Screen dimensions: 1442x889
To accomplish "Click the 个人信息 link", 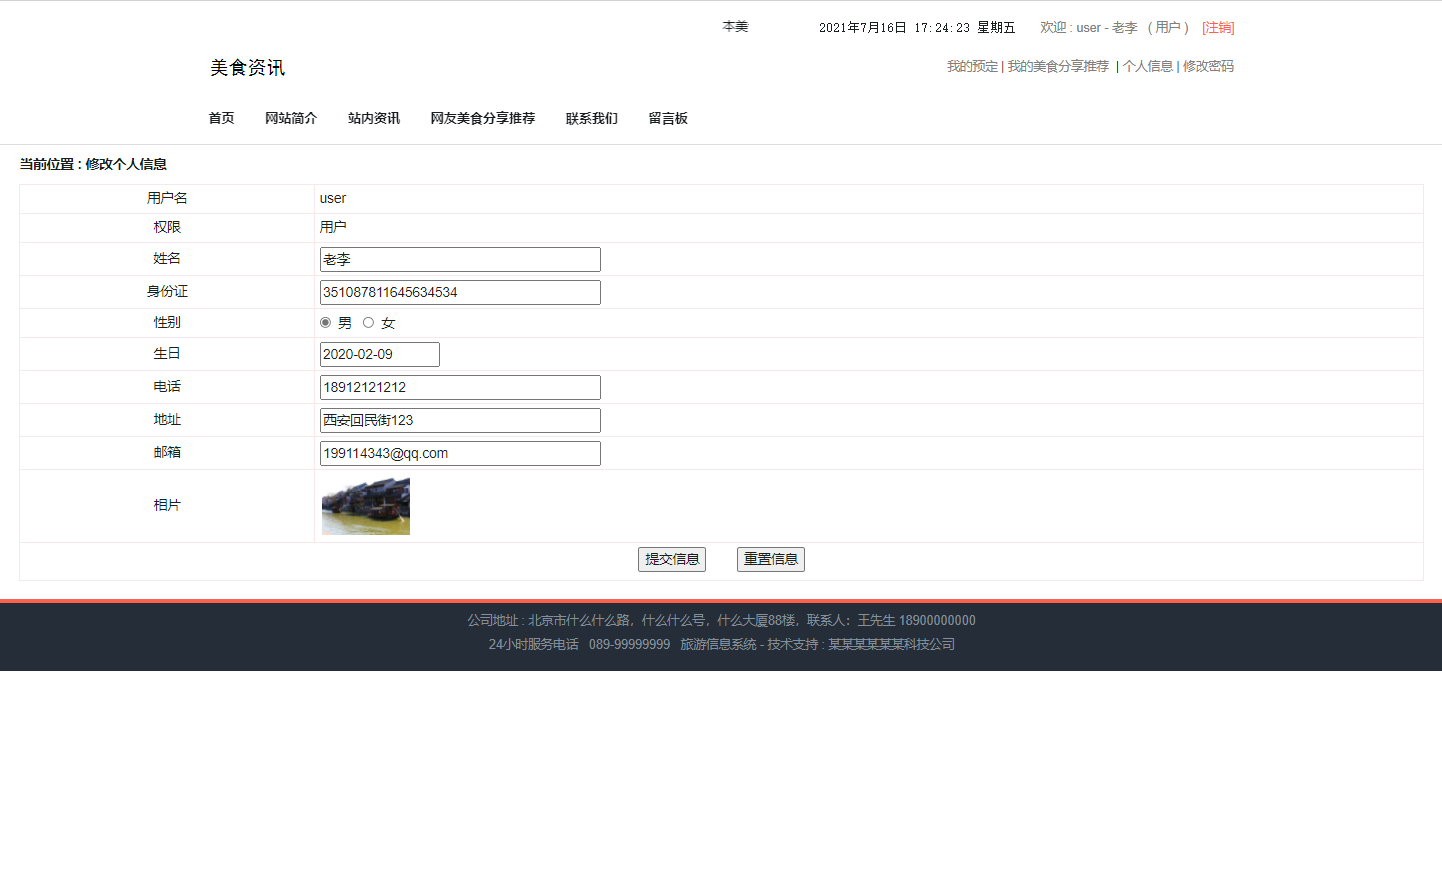I will pos(1147,66).
